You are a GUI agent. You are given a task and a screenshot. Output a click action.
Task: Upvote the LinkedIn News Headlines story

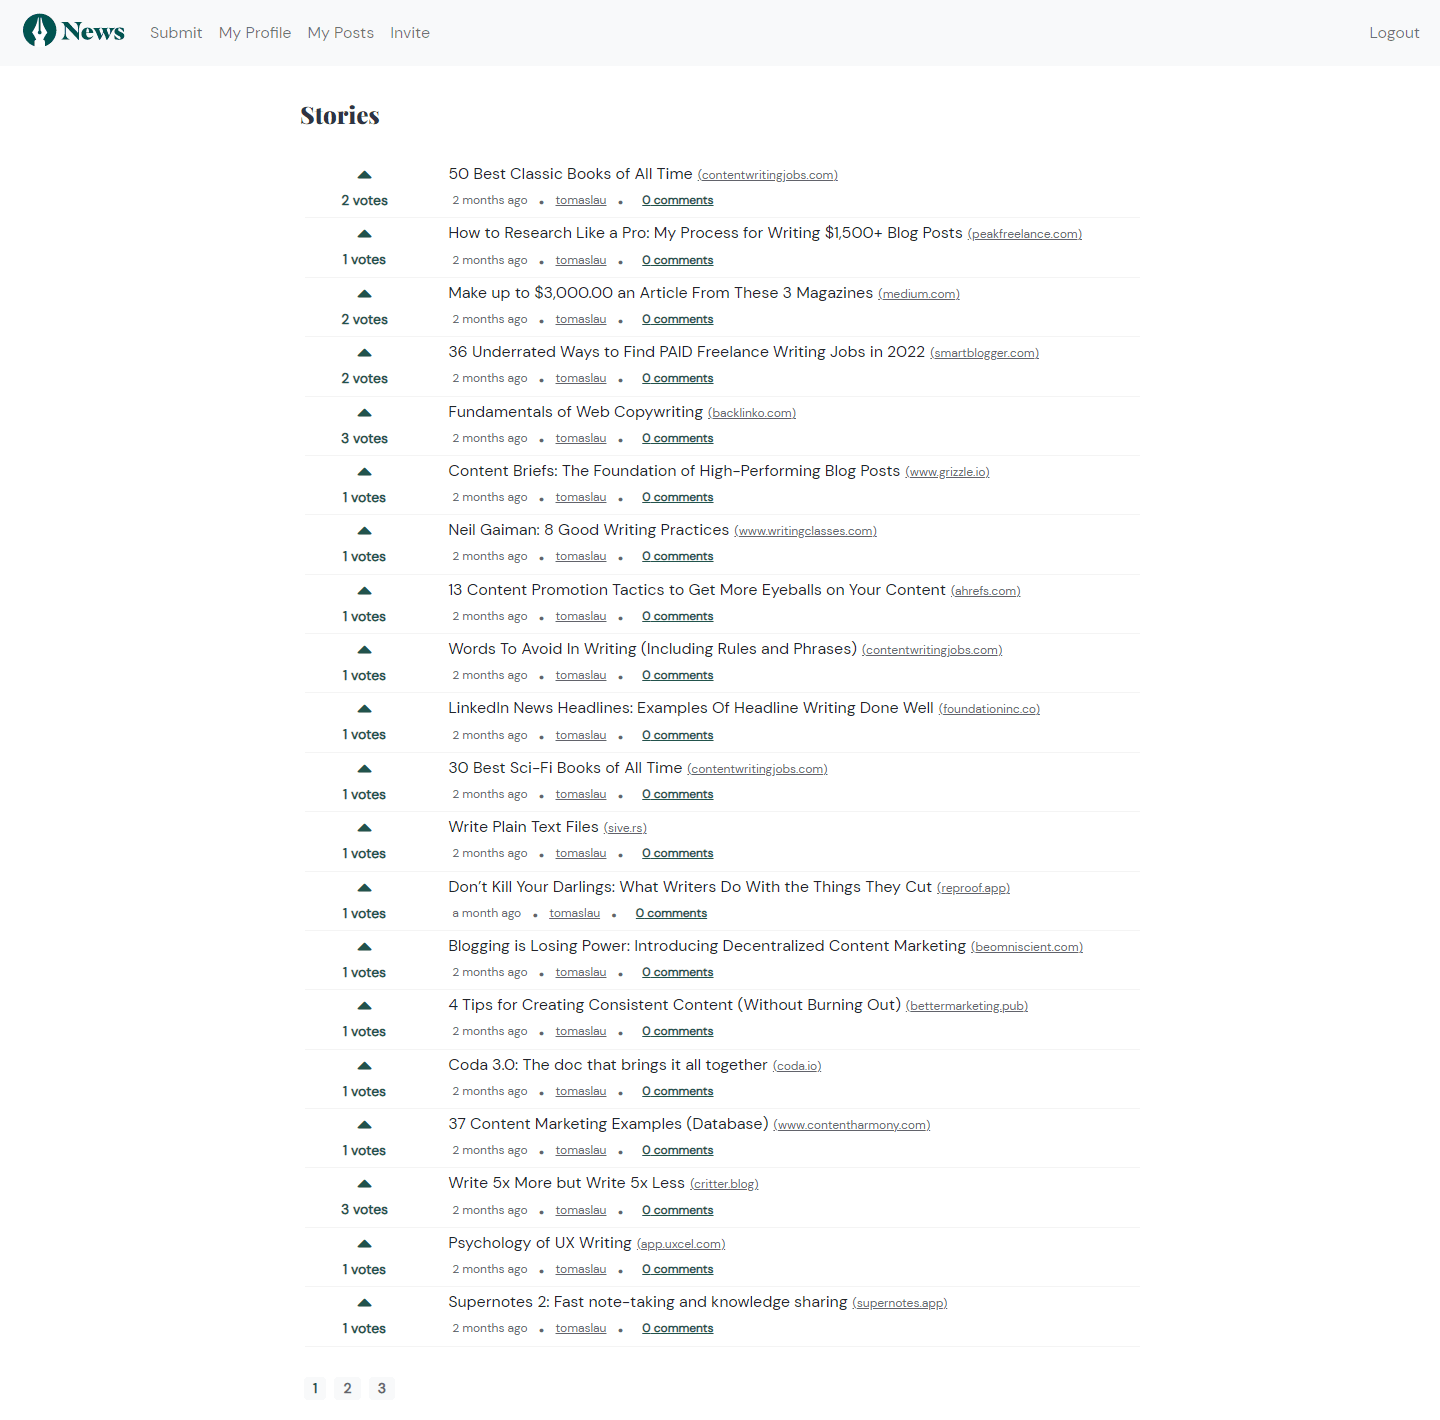click(x=364, y=708)
